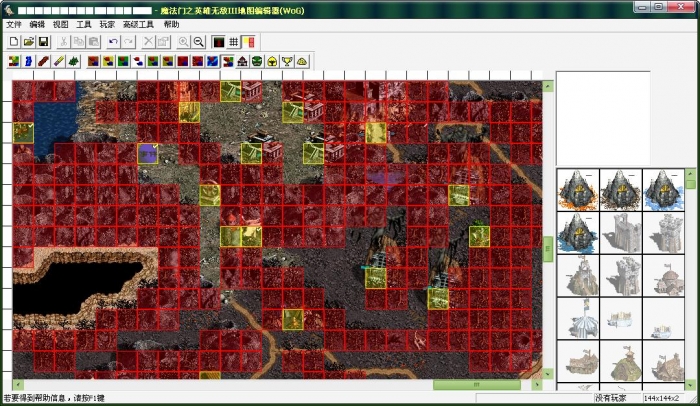Pick round grey castle tower thumbnail
Screen dimensions: 700x406
click(664, 233)
